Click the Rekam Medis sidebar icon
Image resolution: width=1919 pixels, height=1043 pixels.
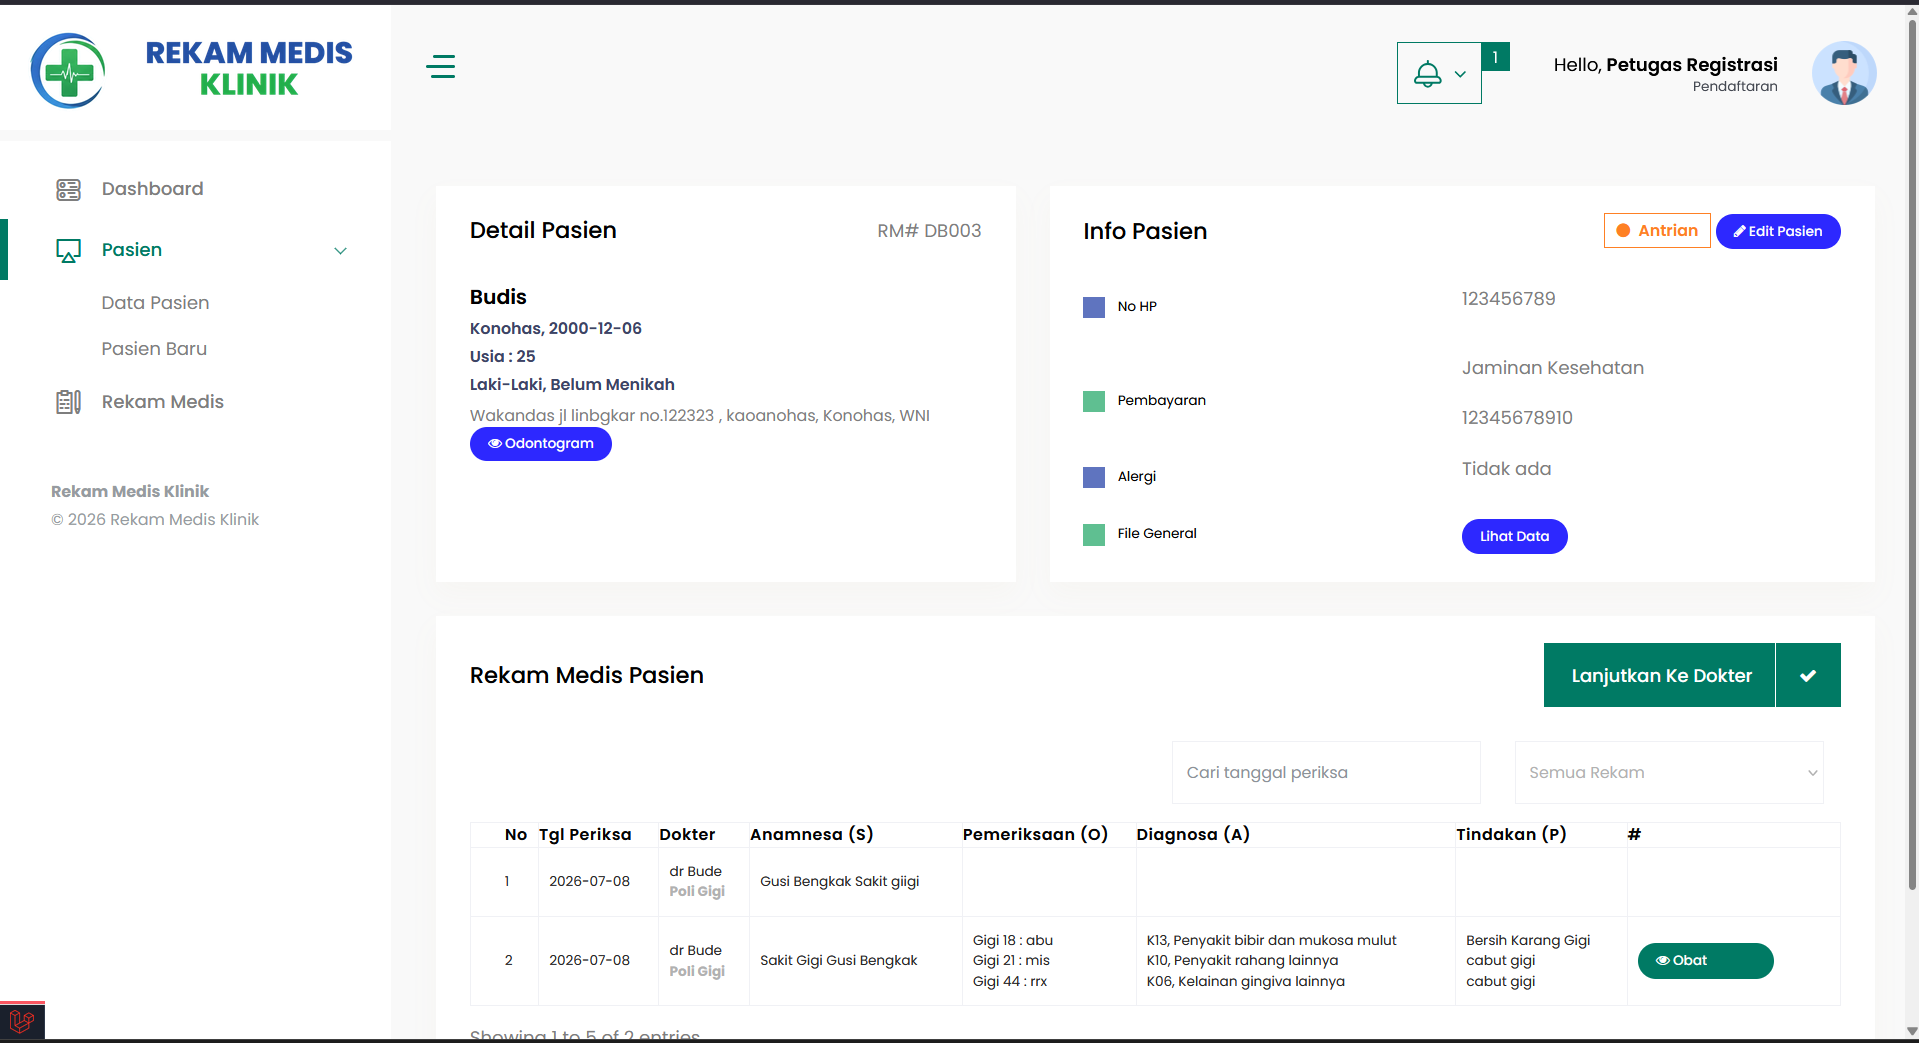click(68, 402)
